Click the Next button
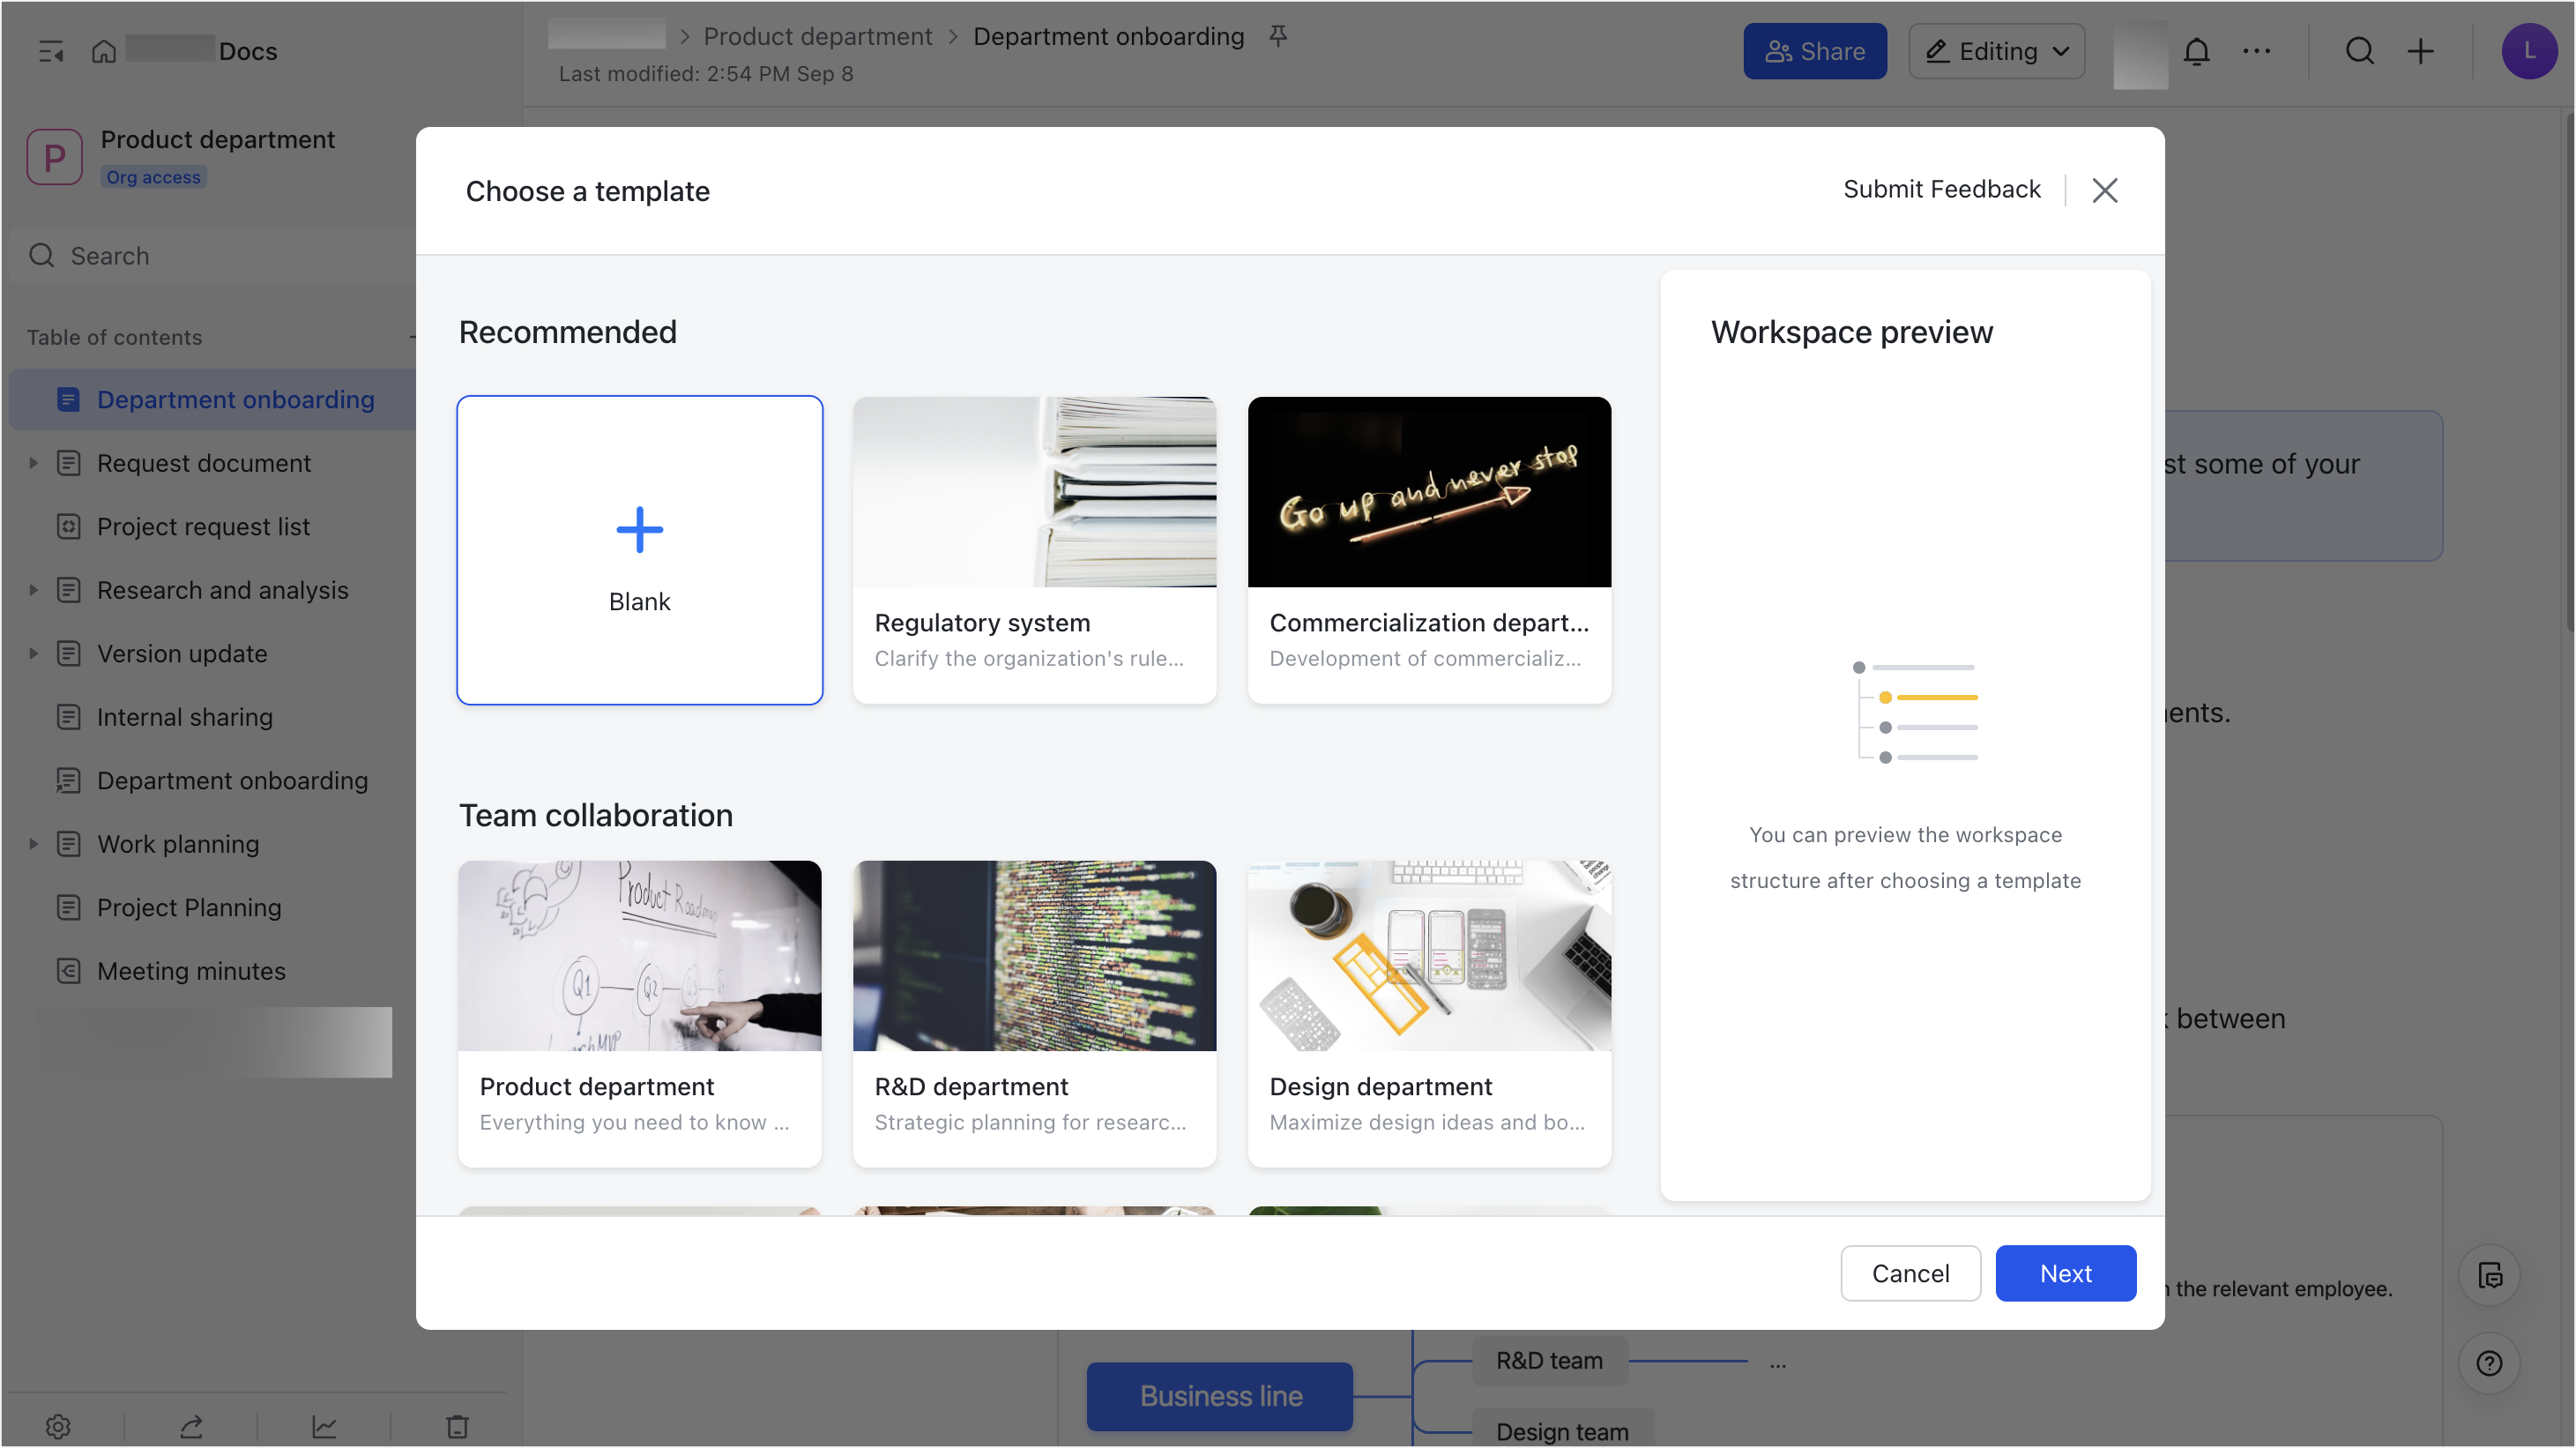This screenshot has width=2576, height=1448. click(x=2065, y=1273)
